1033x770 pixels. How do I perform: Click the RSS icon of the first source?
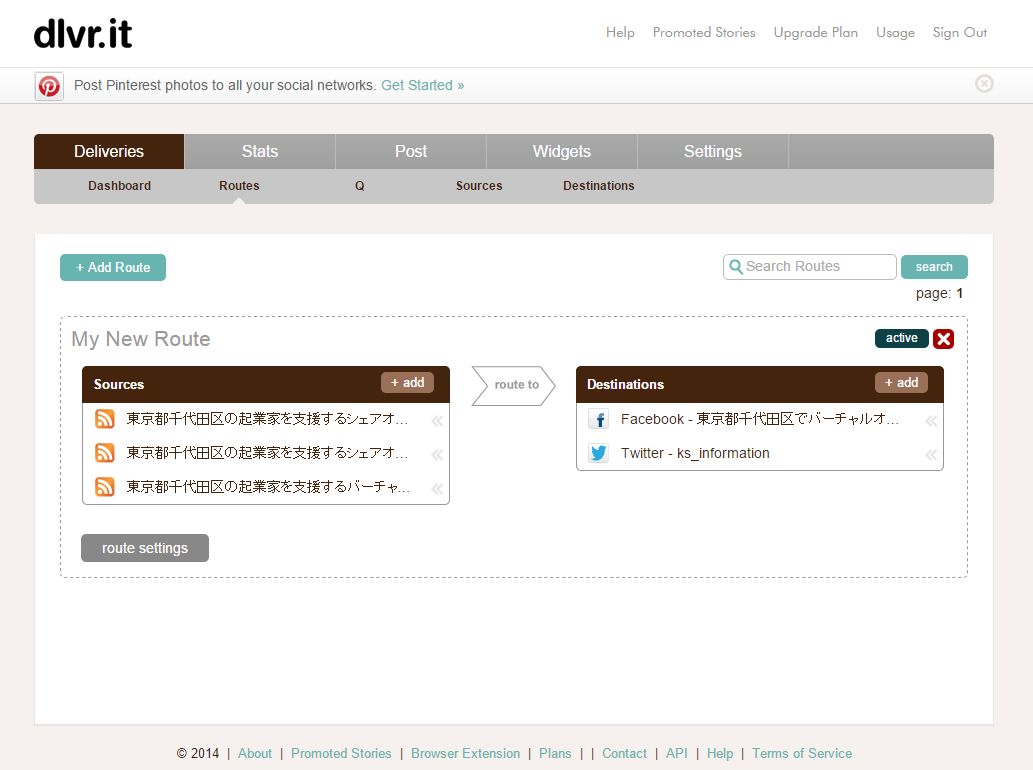(105, 420)
